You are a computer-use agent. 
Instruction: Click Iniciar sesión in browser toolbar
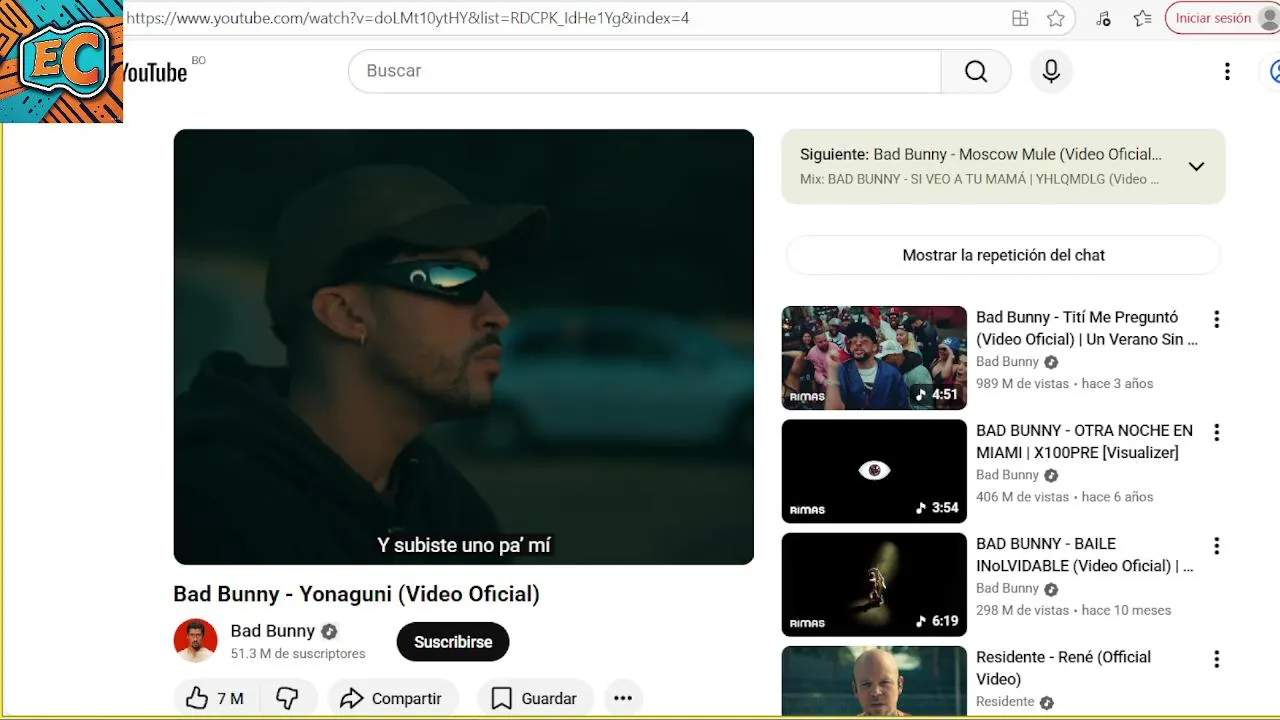[1212, 18]
